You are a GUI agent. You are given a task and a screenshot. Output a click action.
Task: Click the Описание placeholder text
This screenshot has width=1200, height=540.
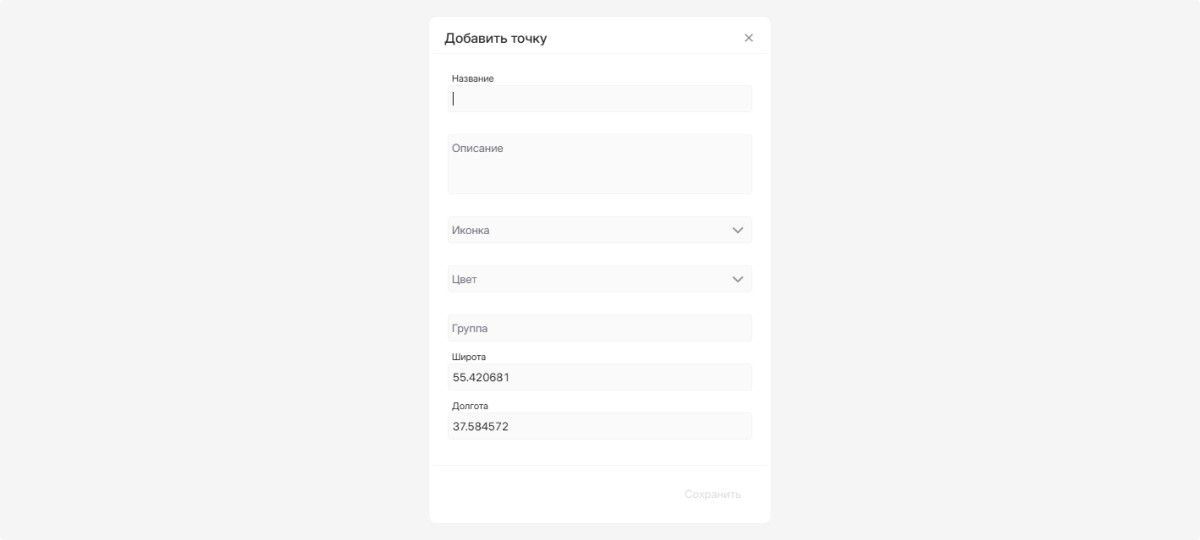(478, 148)
